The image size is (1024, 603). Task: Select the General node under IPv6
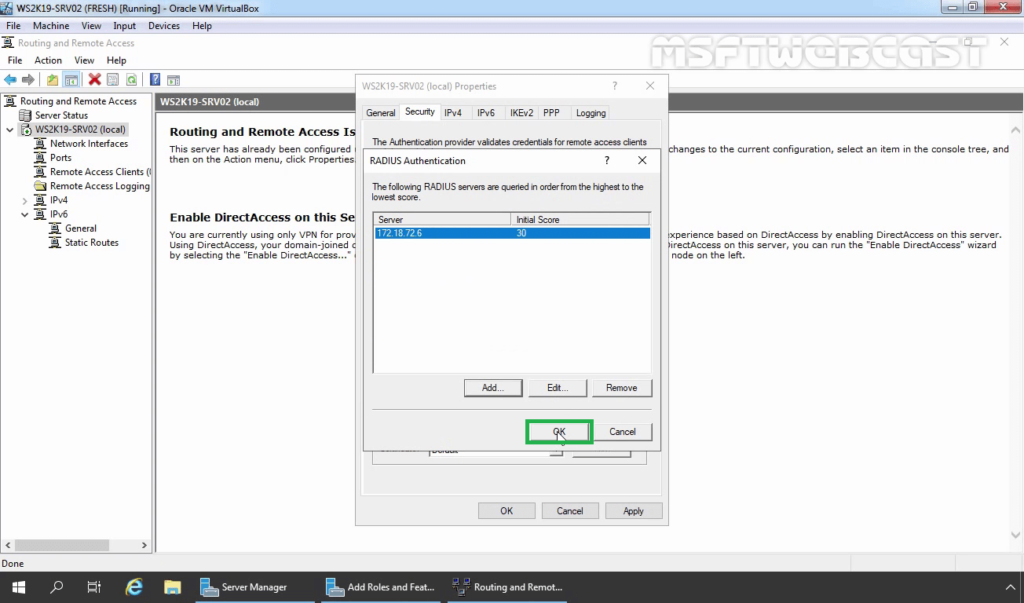click(80, 229)
